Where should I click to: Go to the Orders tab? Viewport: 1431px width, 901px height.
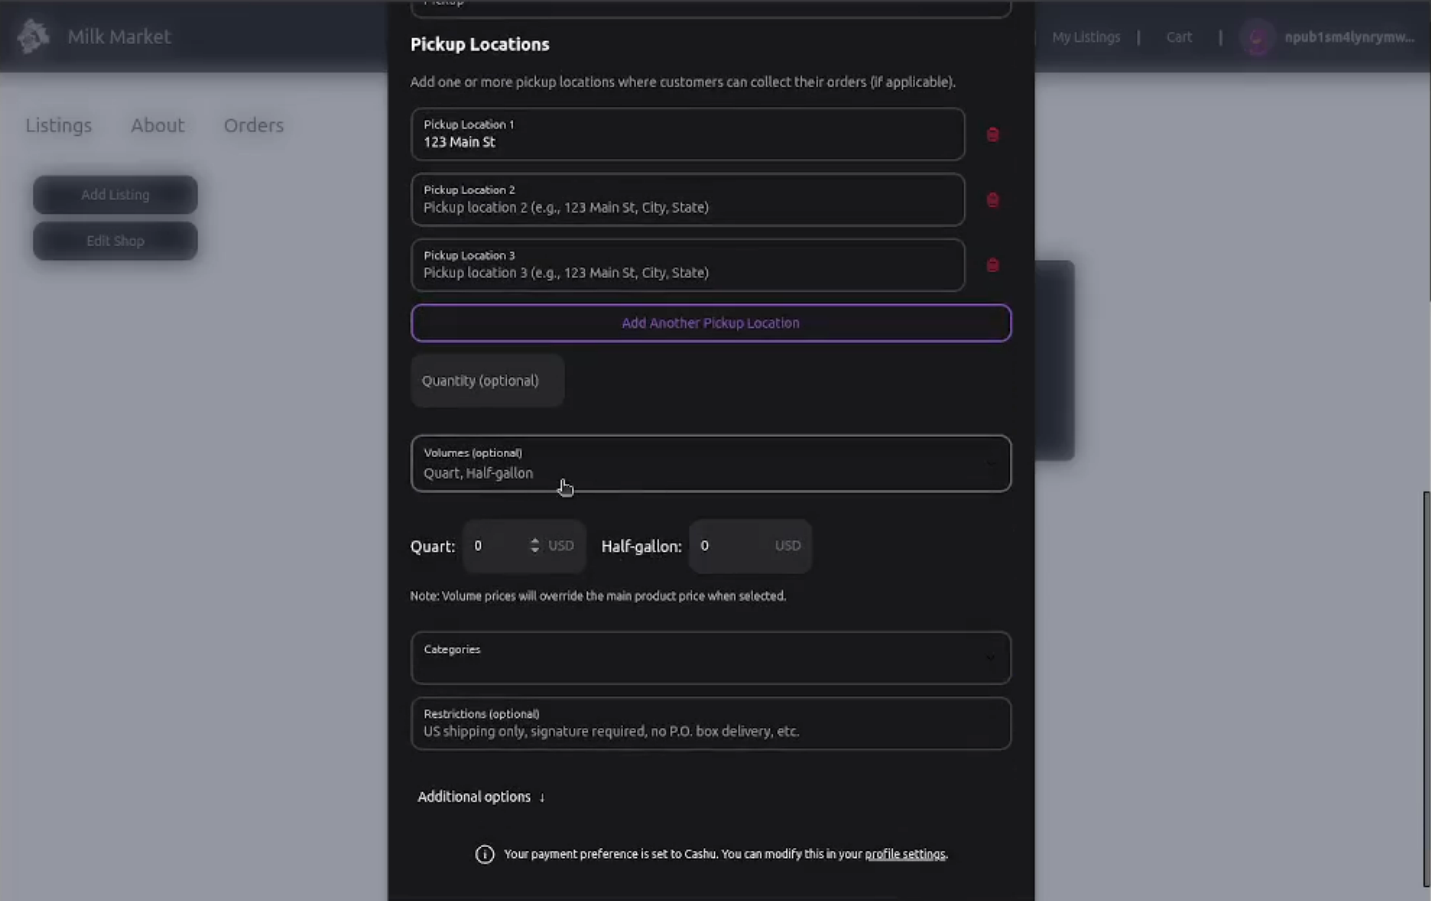254,126
